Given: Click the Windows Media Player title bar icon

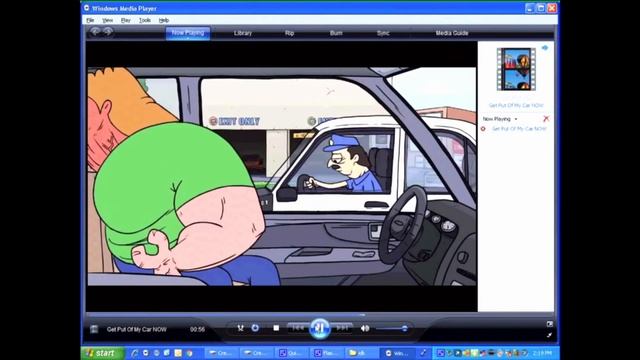Looking at the screenshot, I should tap(87, 8).
